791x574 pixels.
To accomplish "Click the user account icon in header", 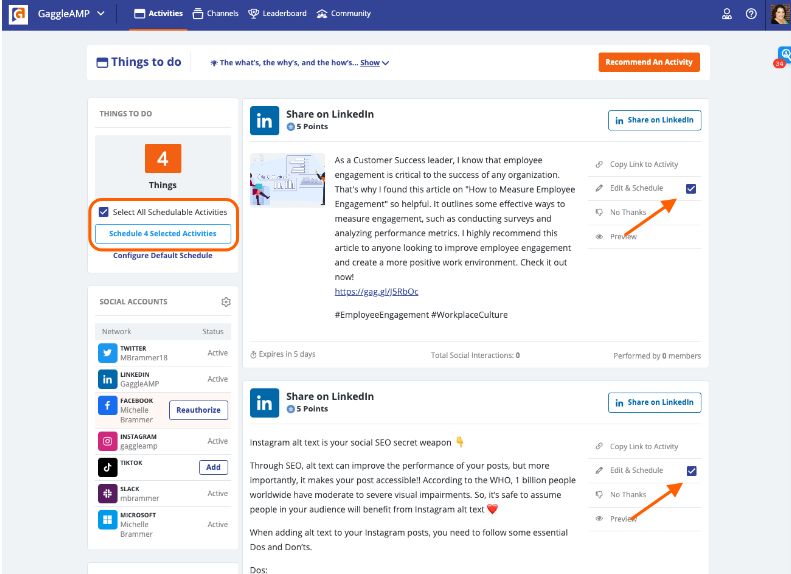I will pos(726,14).
